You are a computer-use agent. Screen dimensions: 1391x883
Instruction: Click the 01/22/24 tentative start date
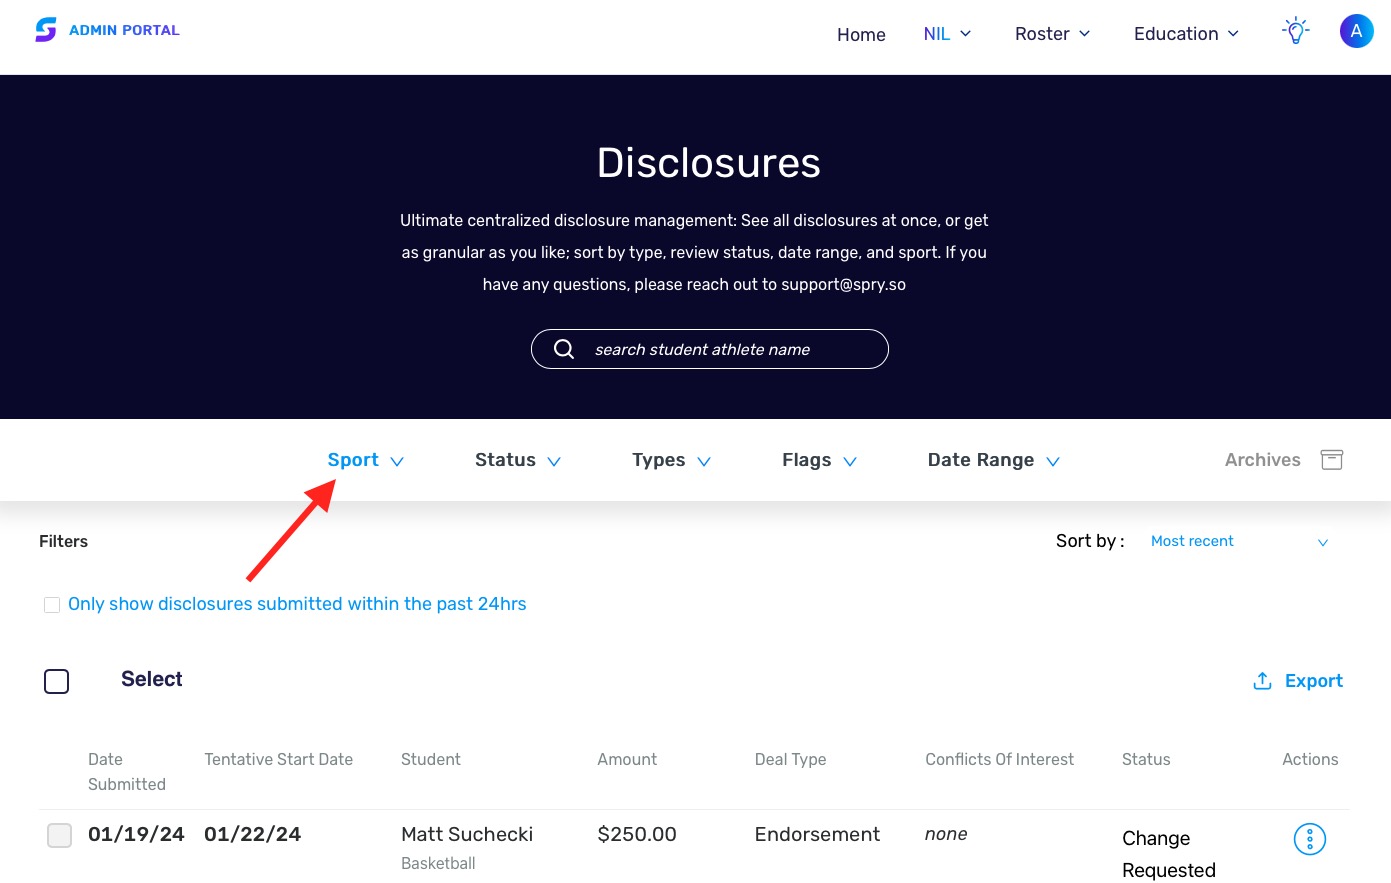click(x=252, y=834)
